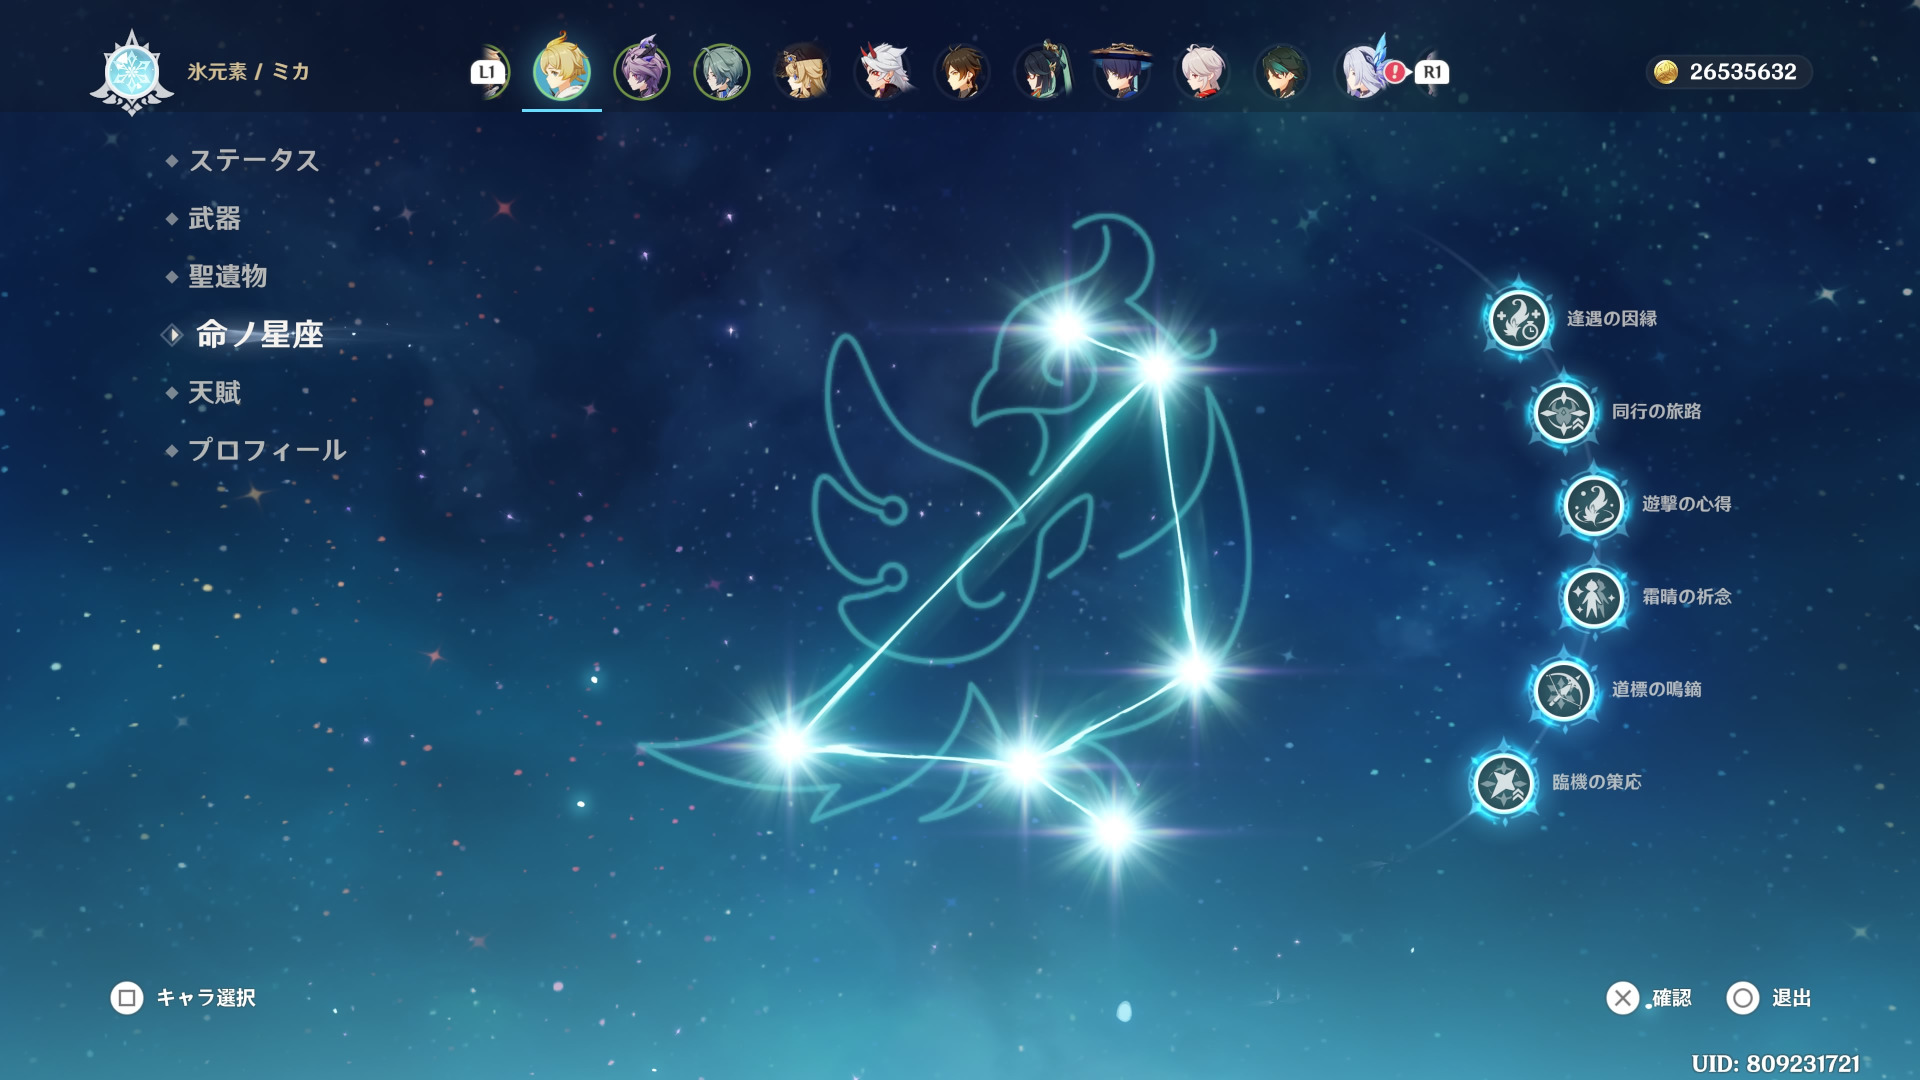Screen dimensions: 1920x1080
Task: Switch to the silver-haired character in red
Action: [1202, 71]
